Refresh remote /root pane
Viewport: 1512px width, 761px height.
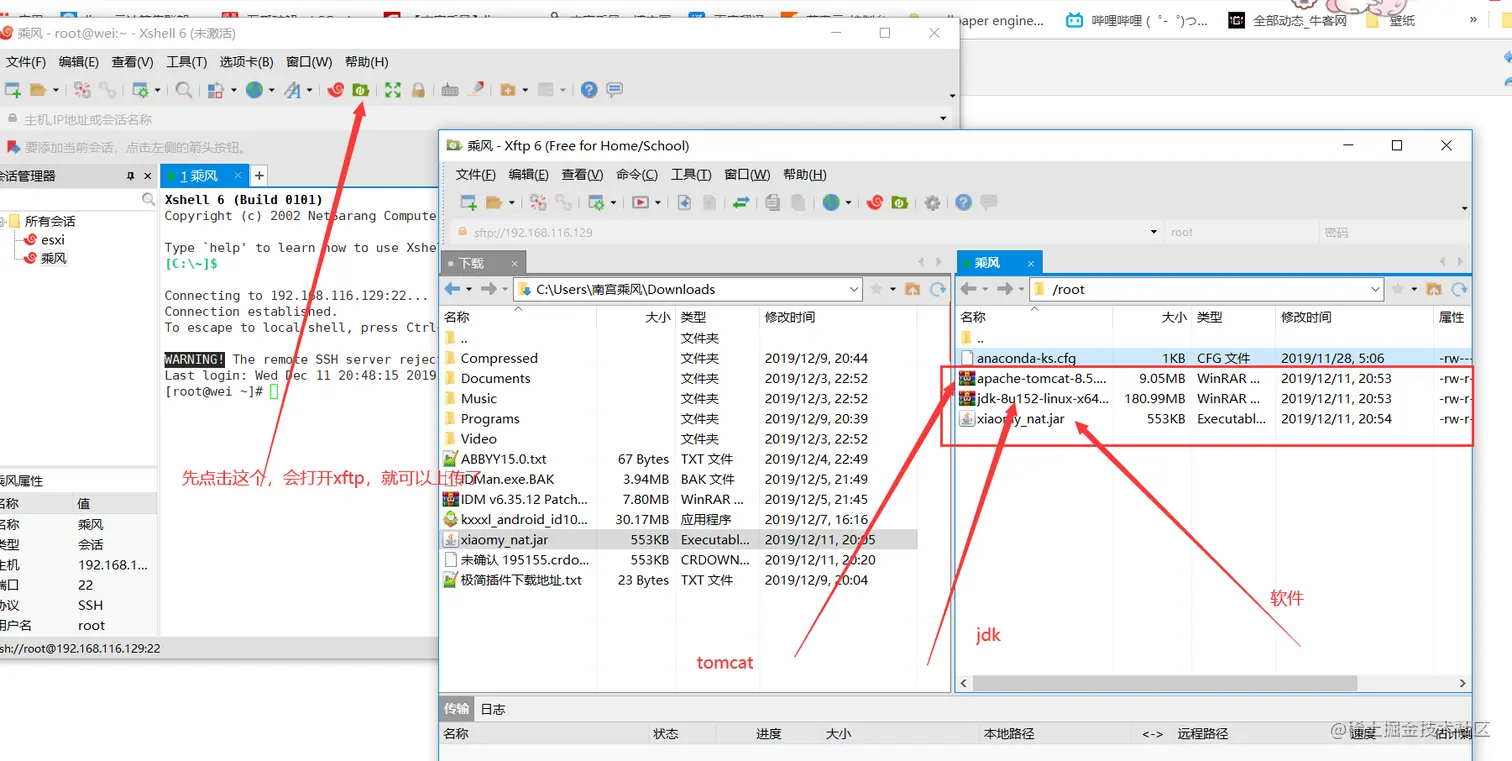point(1459,289)
